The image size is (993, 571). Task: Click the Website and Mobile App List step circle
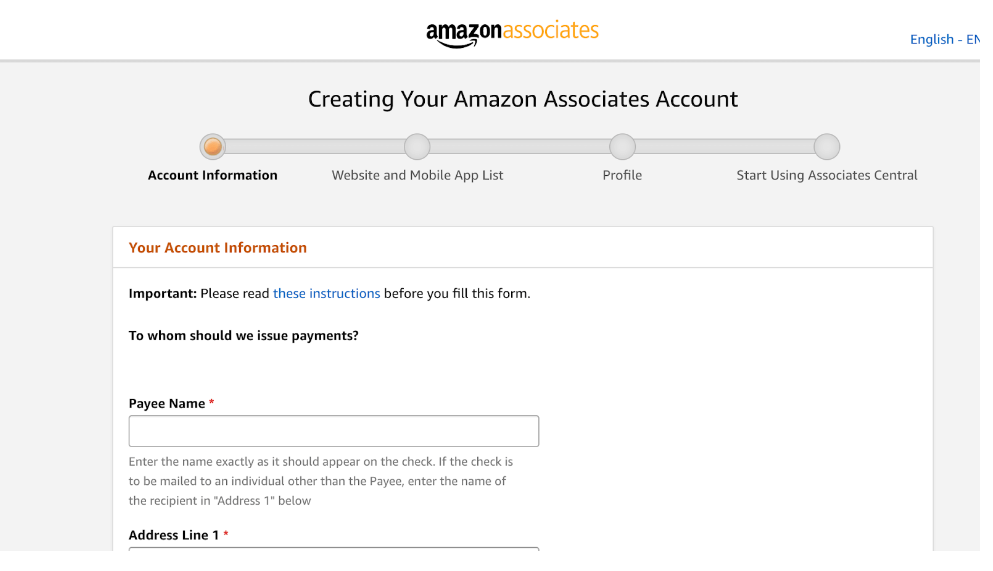pos(417,147)
